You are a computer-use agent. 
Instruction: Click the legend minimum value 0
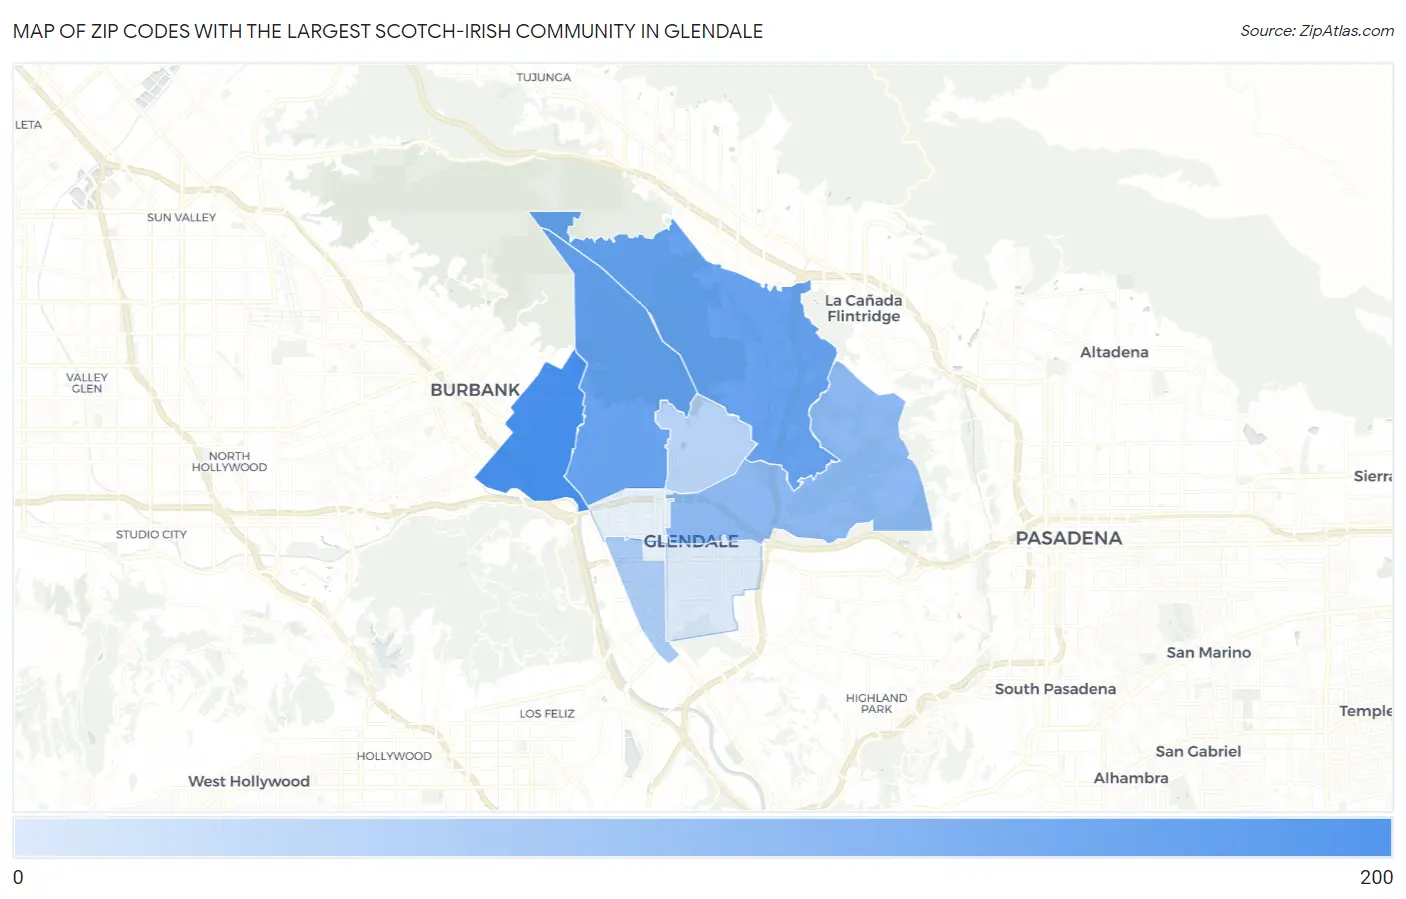click(18, 877)
